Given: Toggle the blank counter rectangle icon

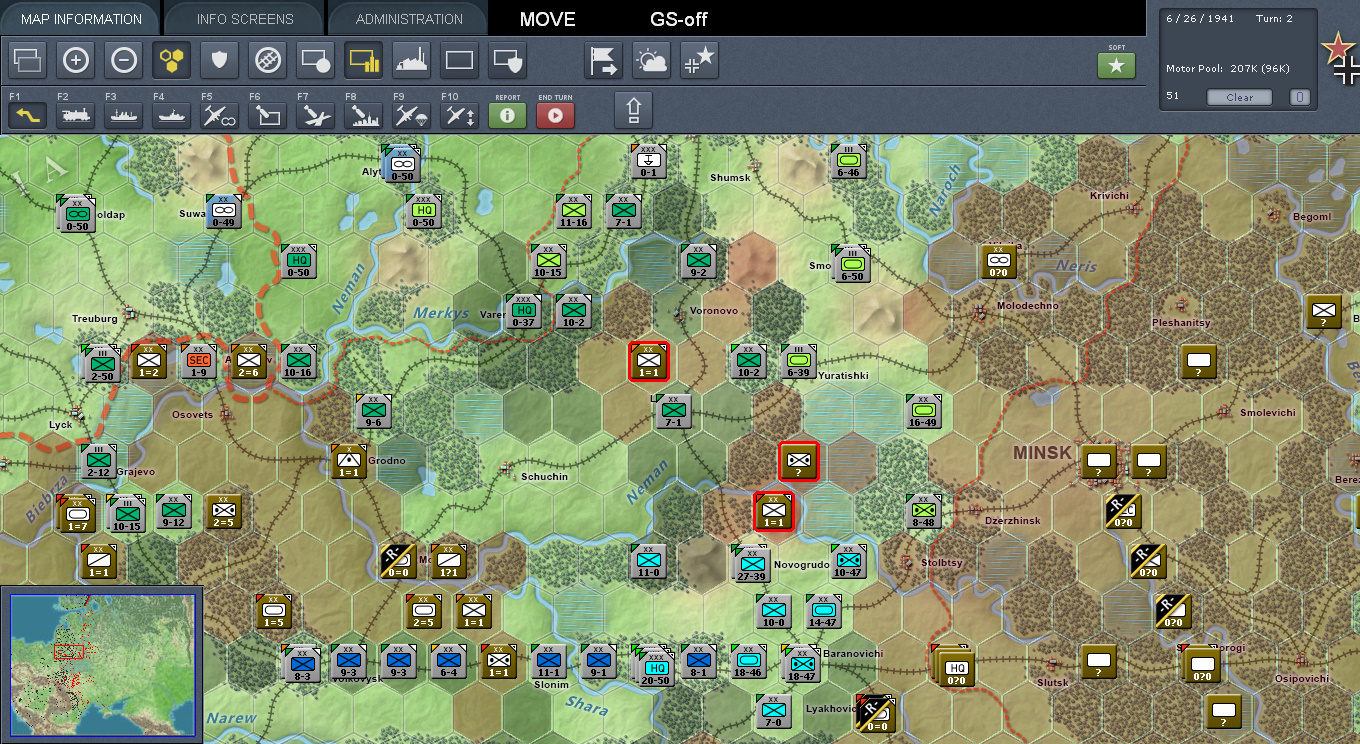Looking at the screenshot, I should click(x=459, y=61).
